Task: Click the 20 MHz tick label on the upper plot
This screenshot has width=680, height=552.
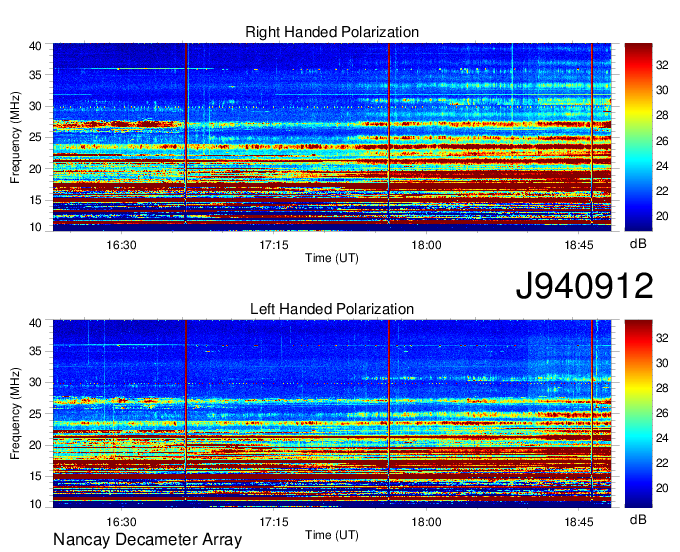Action: click(36, 169)
